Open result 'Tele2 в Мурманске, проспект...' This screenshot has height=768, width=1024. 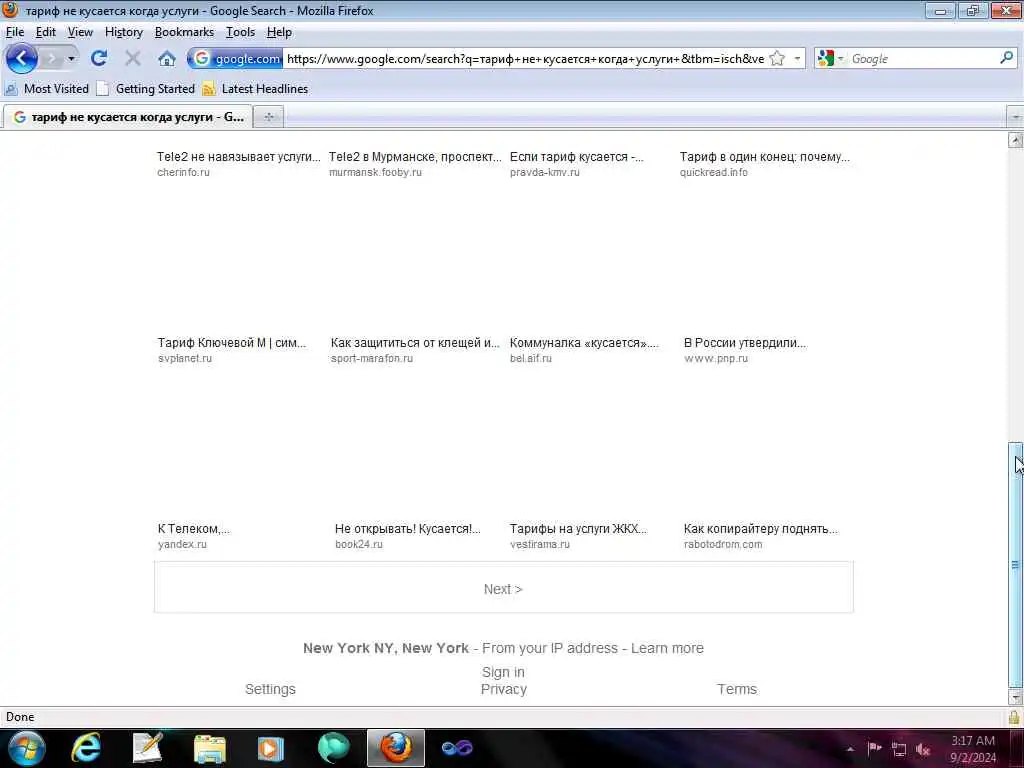point(415,157)
